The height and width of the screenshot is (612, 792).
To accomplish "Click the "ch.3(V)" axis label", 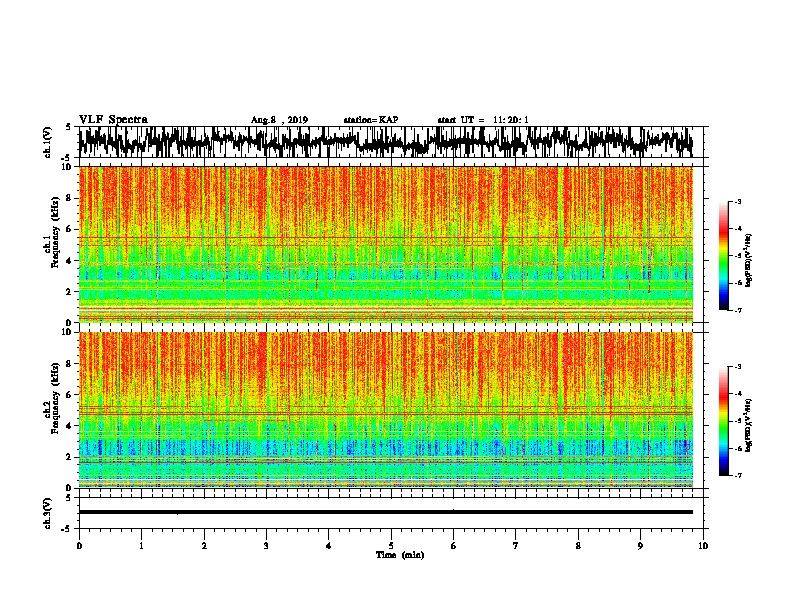I will click(47, 513).
